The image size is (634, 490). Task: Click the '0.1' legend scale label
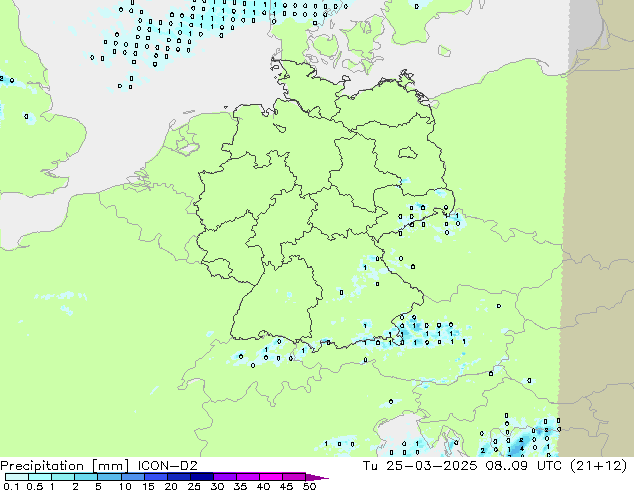(11, 486)
